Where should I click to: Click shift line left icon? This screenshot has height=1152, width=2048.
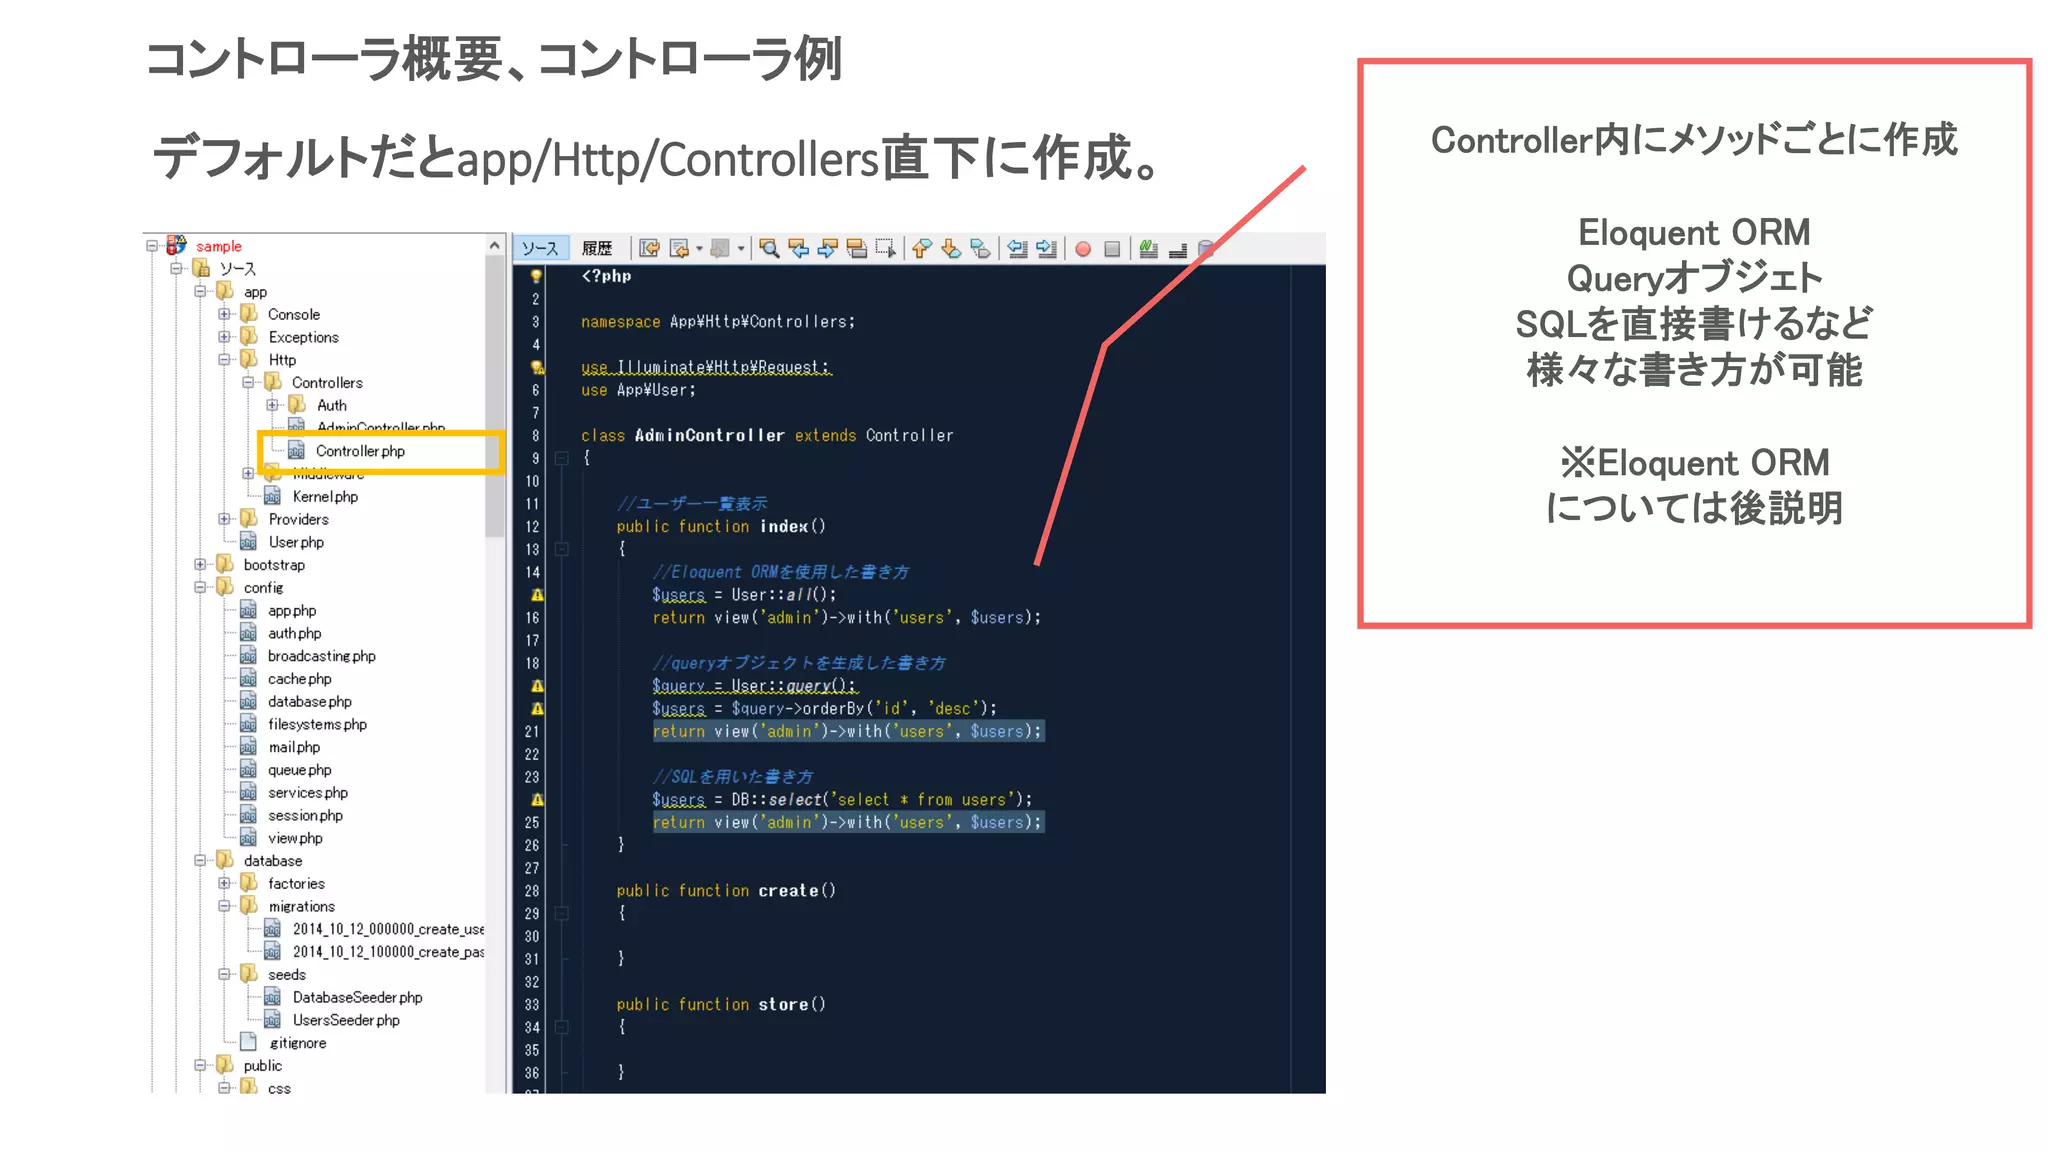coord(1017,248)
